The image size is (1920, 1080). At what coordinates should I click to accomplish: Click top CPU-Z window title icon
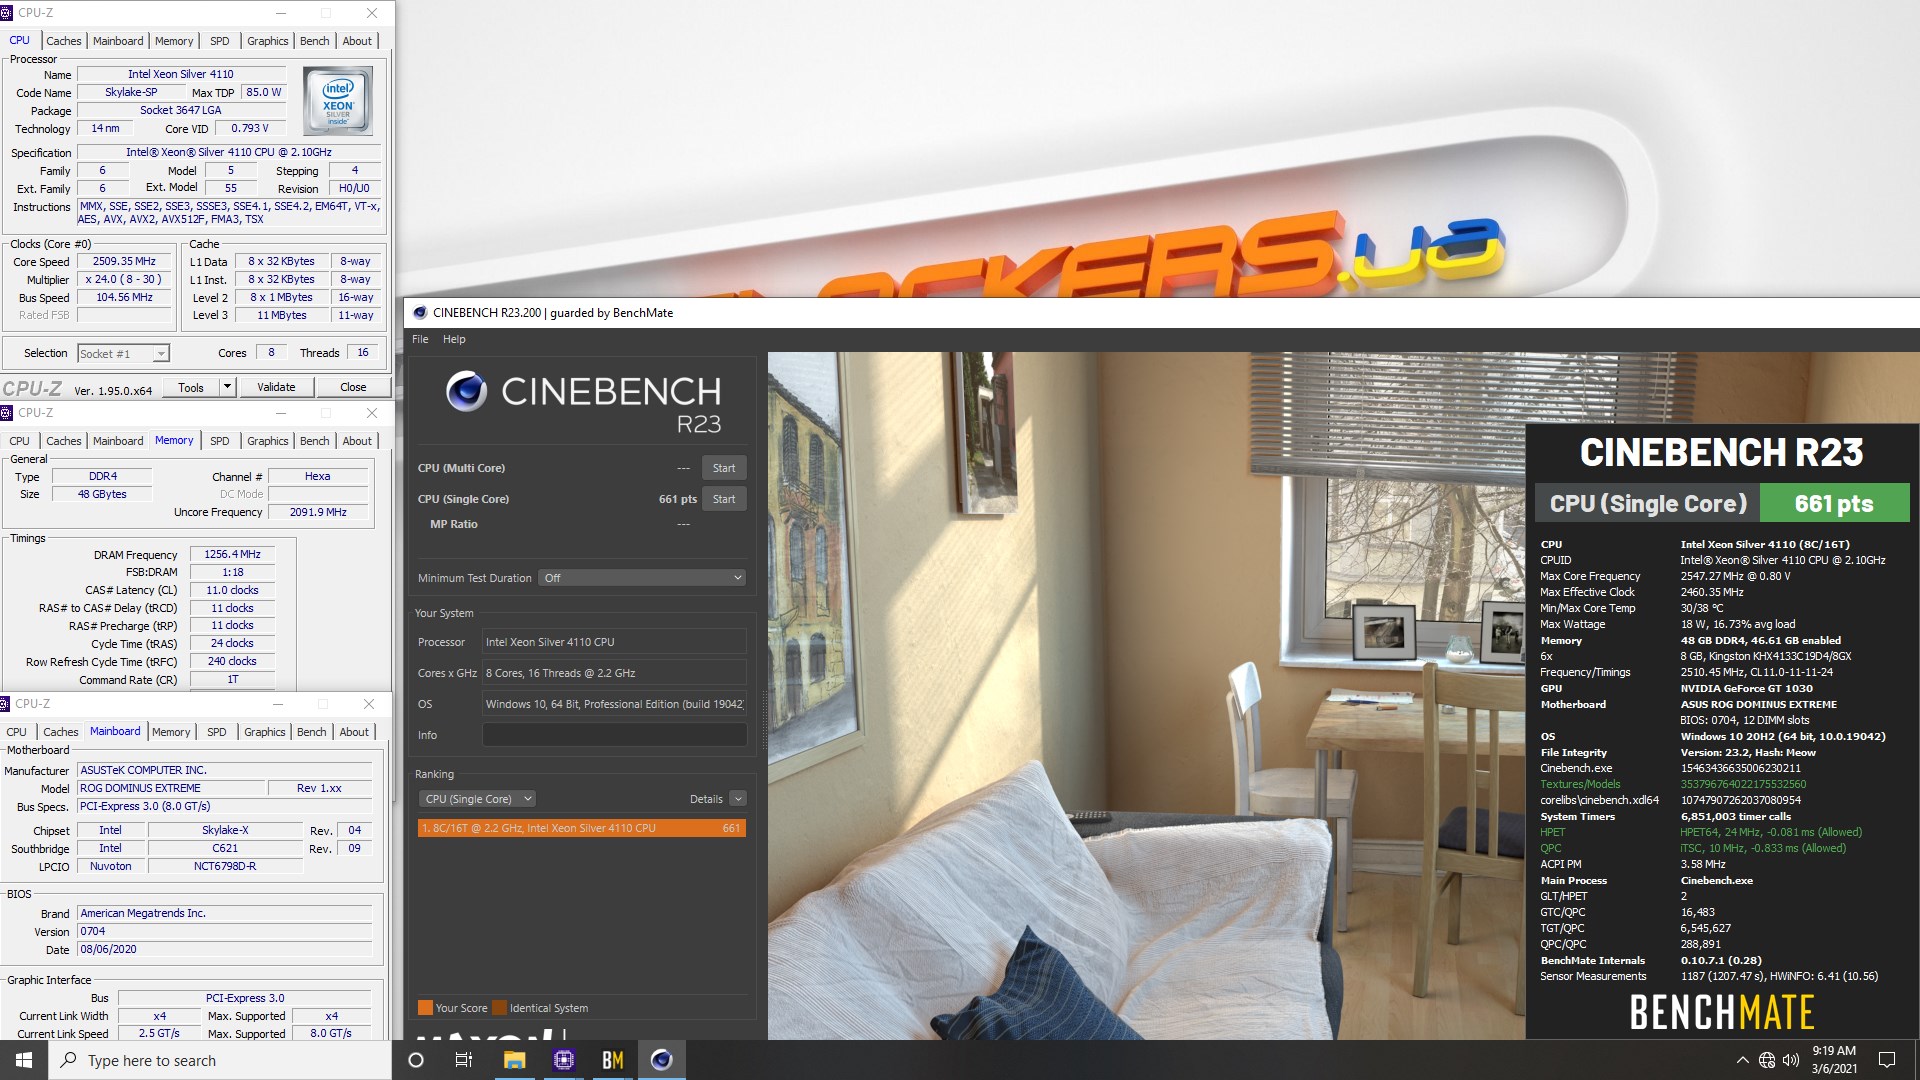[6, 13]
